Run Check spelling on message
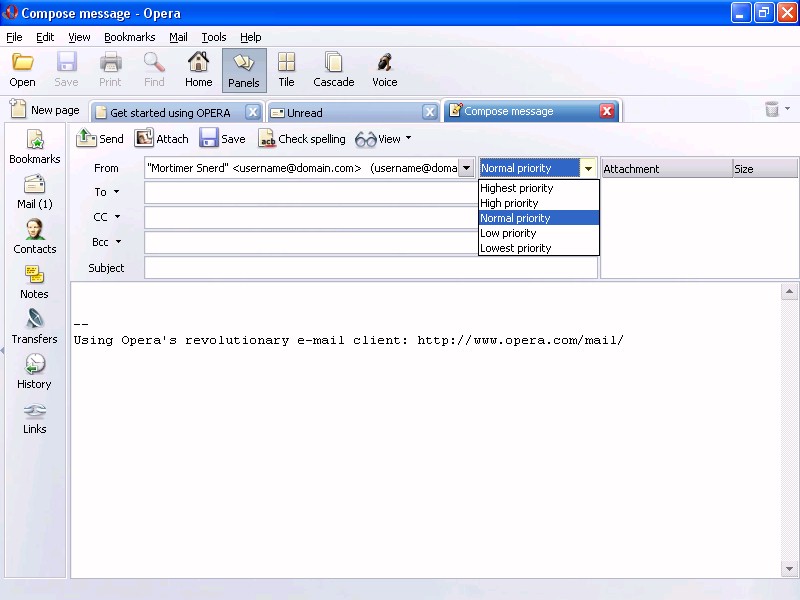Image resolution: width=800 pixels, height=600 pixels. tap(302, 139)
